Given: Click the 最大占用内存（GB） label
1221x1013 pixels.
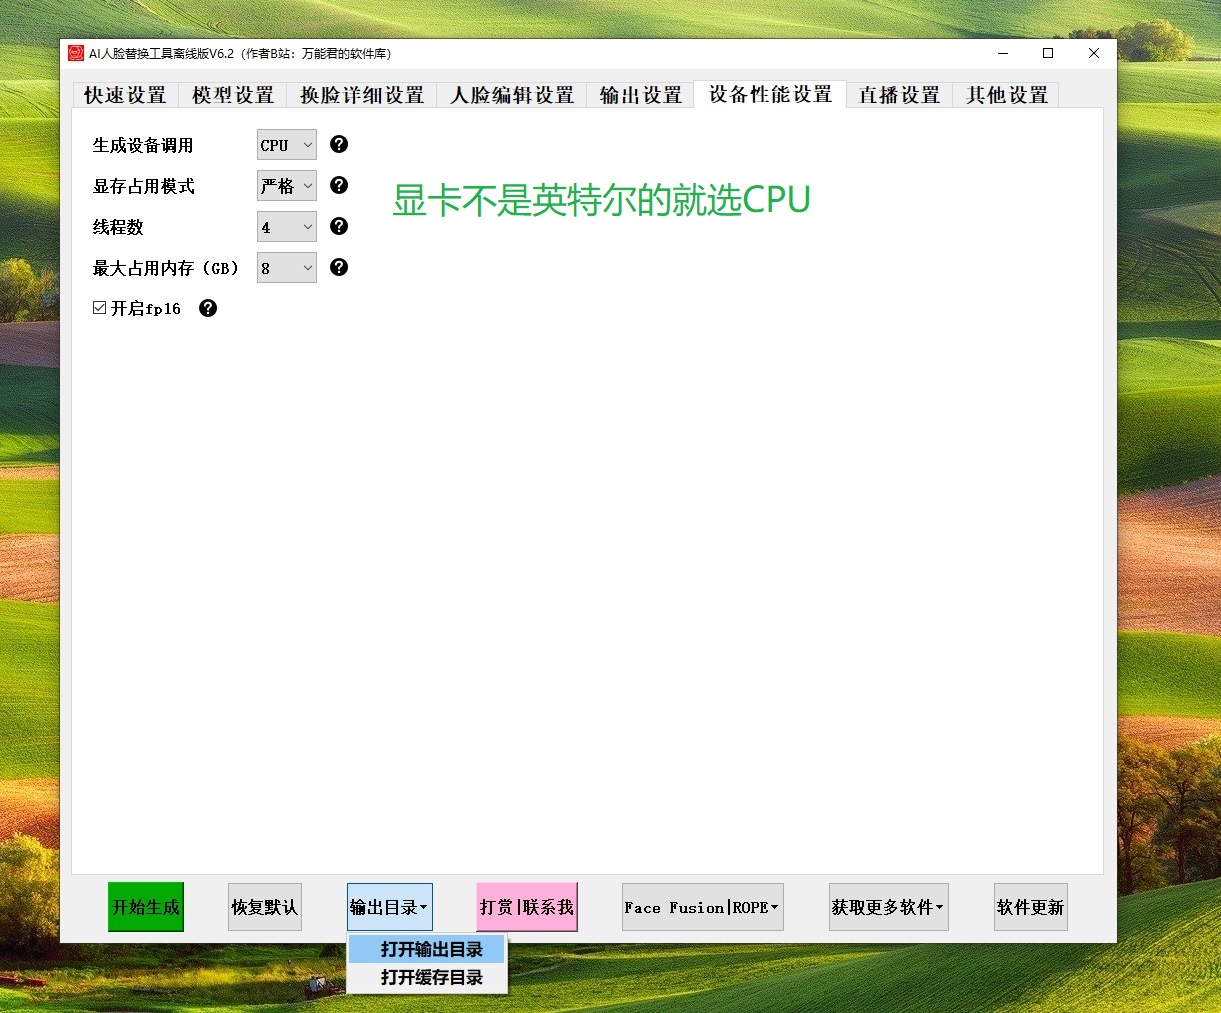Looking at the screenshot, I should (x=167, y=268).
